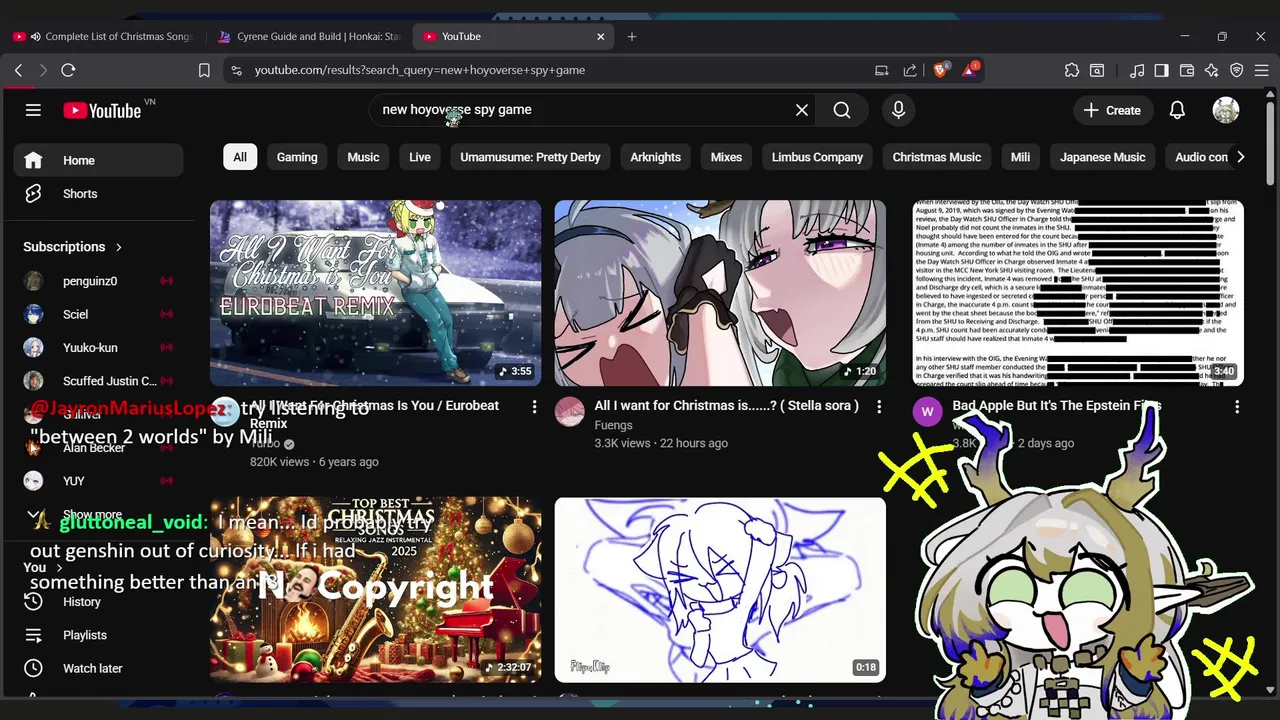
Task: Open the notifications bell
Action: 1177,110
